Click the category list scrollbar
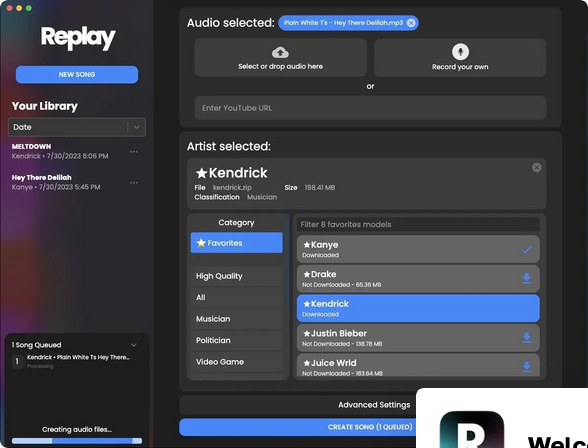This screenshot has height=448, width=588. click(288, 262)
